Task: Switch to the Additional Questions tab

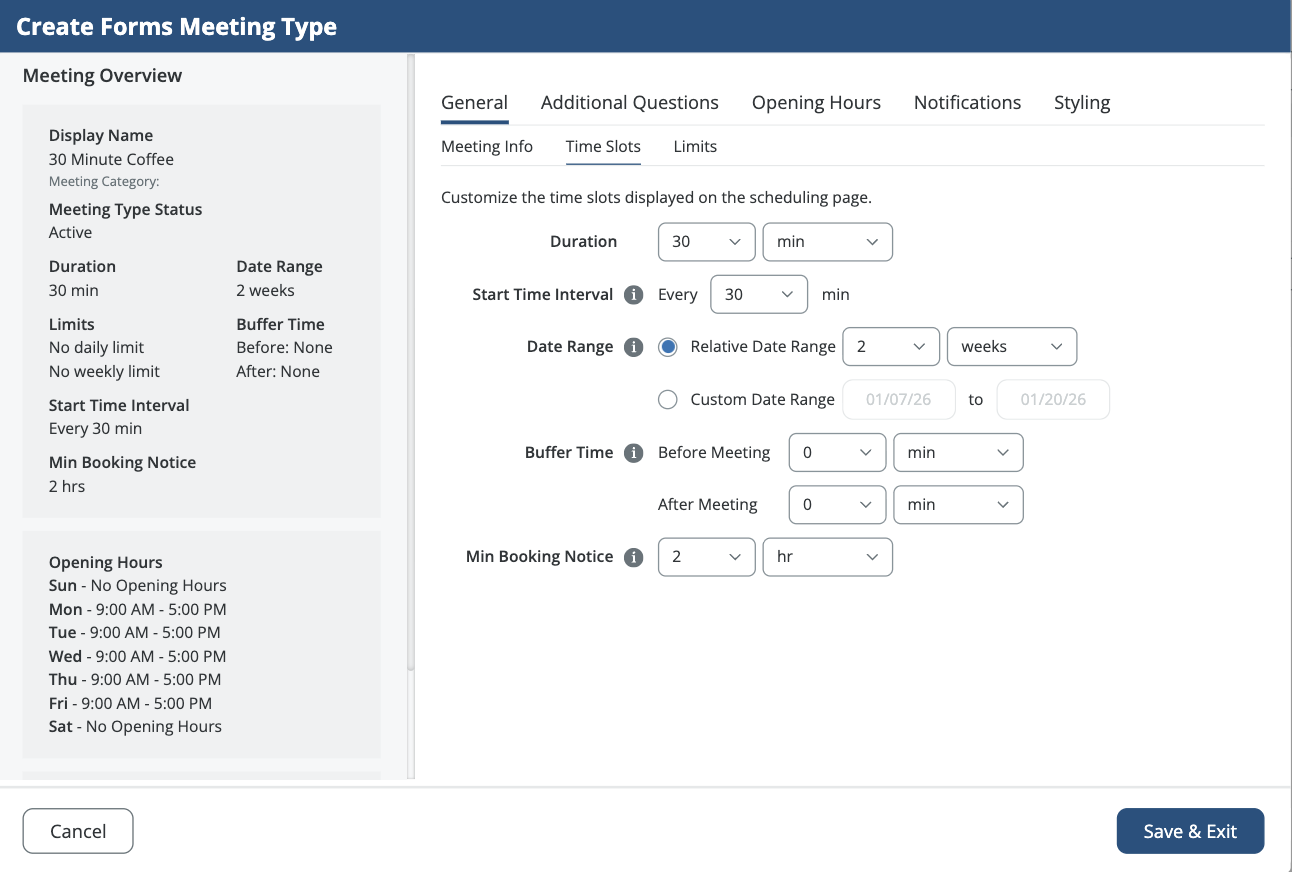Action: tap(629, 103)
